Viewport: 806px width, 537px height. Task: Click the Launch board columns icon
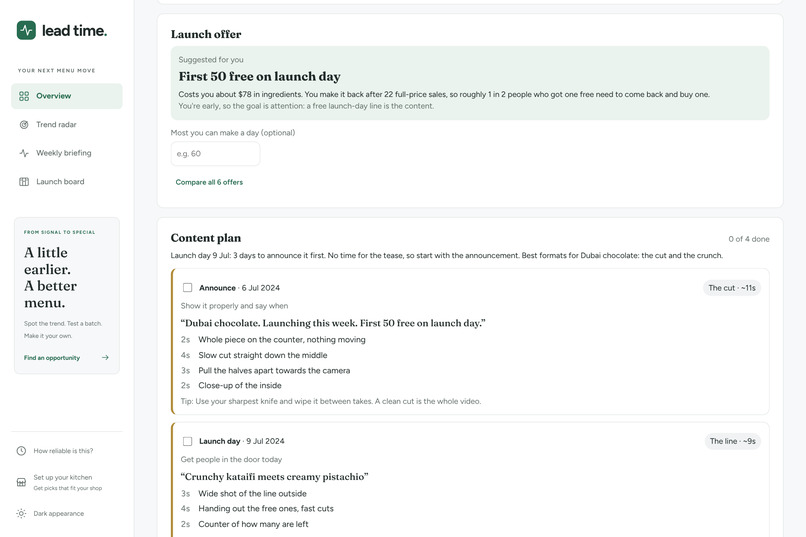coord(24,181)
